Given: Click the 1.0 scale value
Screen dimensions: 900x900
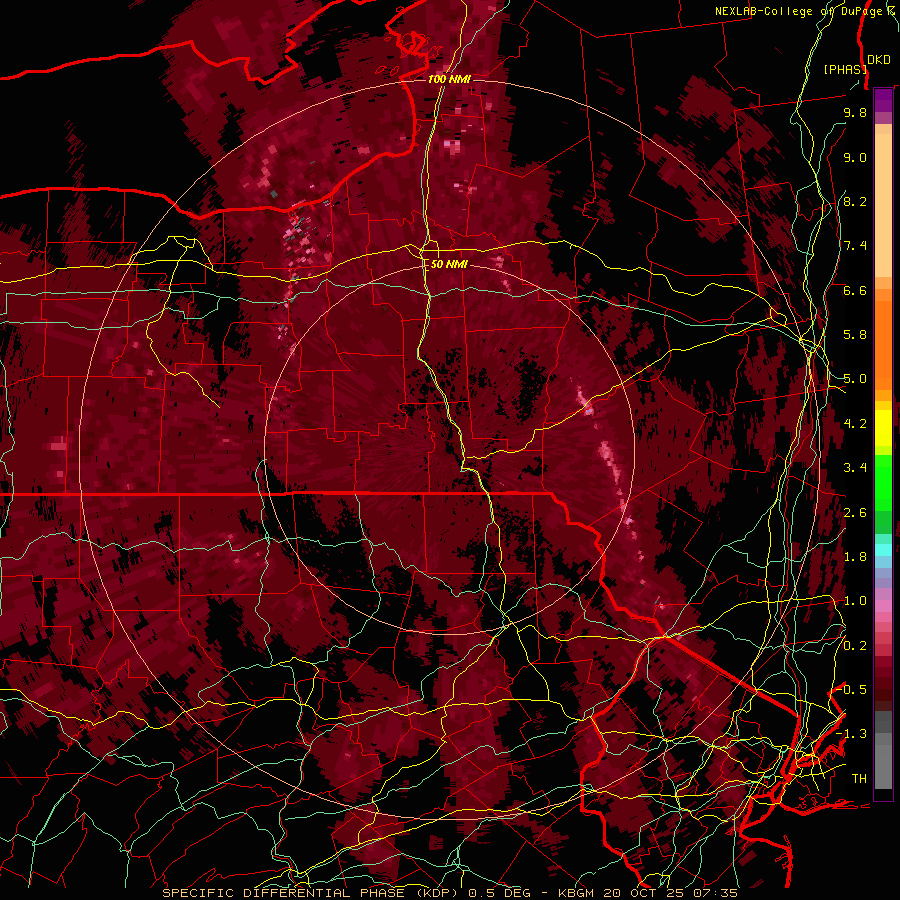Looking at the screenshot, I should click(x=855, y=601).
